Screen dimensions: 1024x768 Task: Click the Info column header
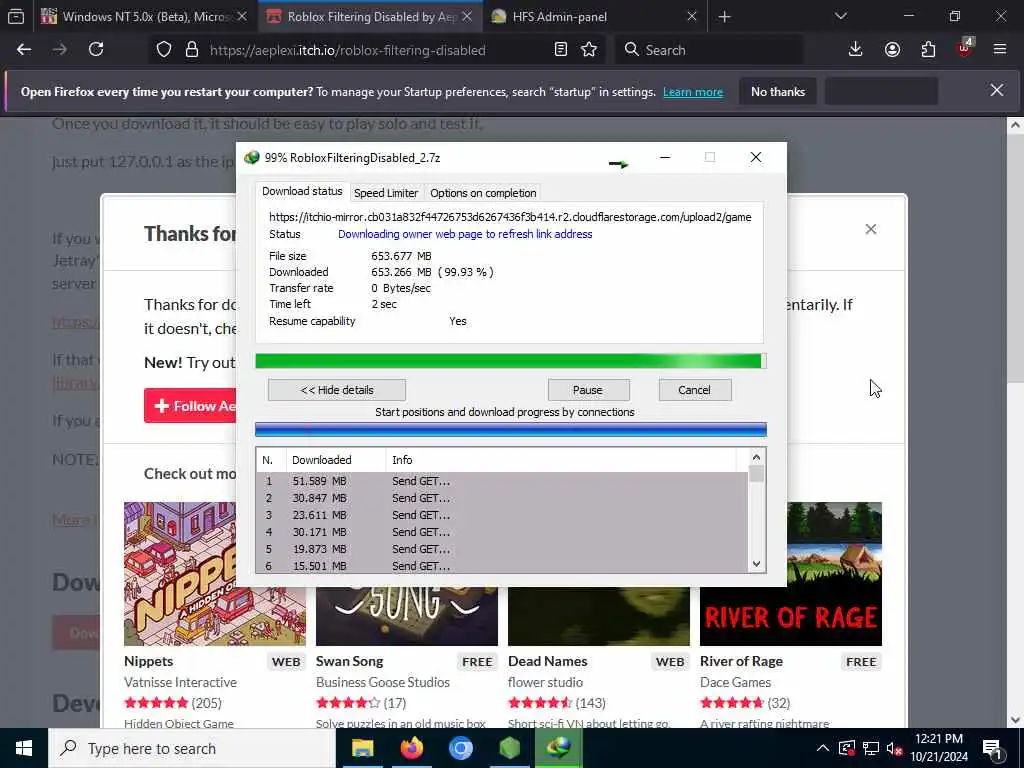click(x=562, y=460)
